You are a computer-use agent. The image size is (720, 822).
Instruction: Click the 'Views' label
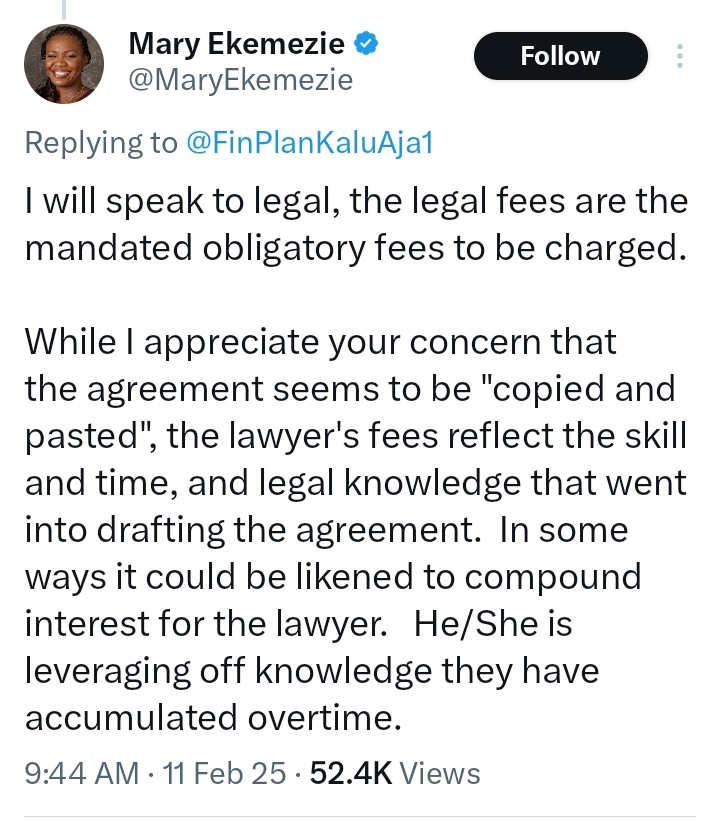(438, 773)
